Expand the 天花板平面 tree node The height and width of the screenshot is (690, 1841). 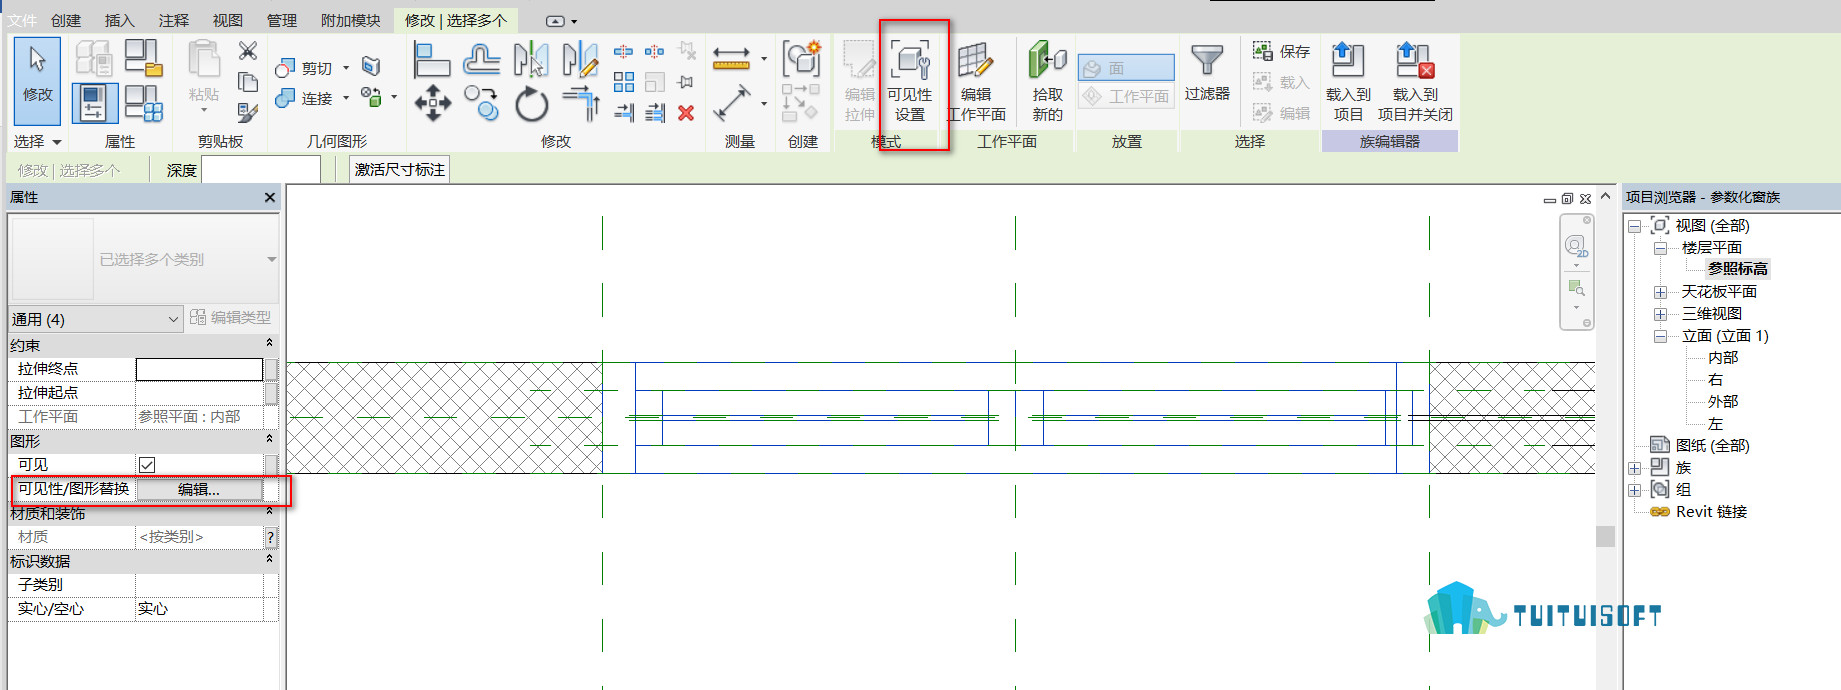click(1660, 292)
